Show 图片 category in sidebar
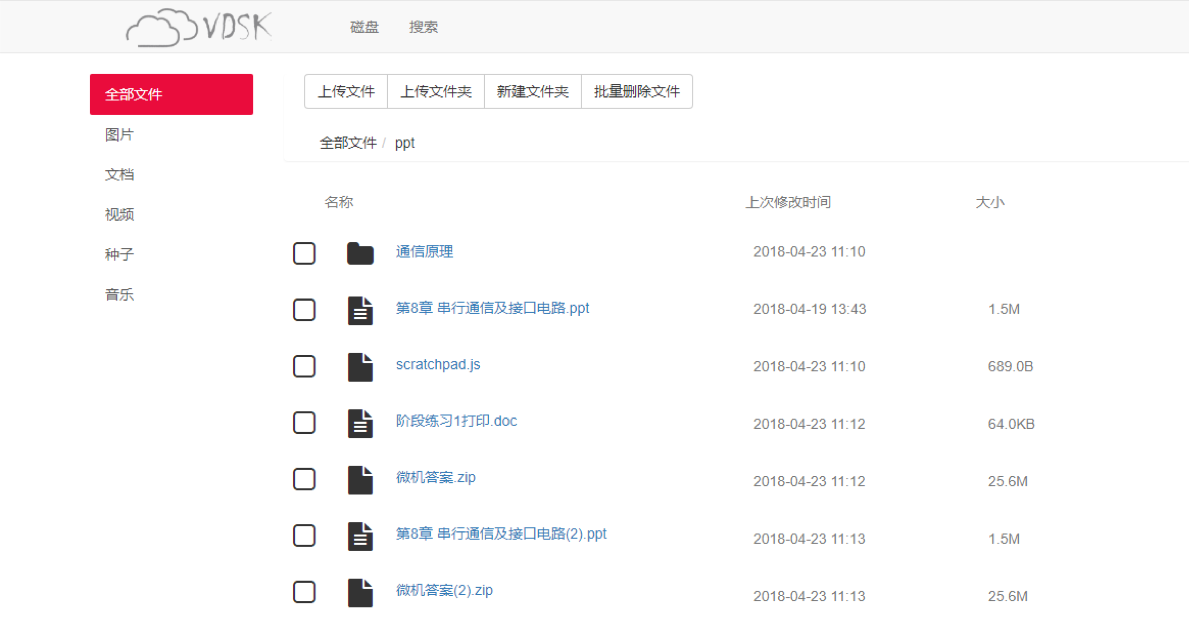This screenshot has width=1189, height=639. tap(119, 135)
